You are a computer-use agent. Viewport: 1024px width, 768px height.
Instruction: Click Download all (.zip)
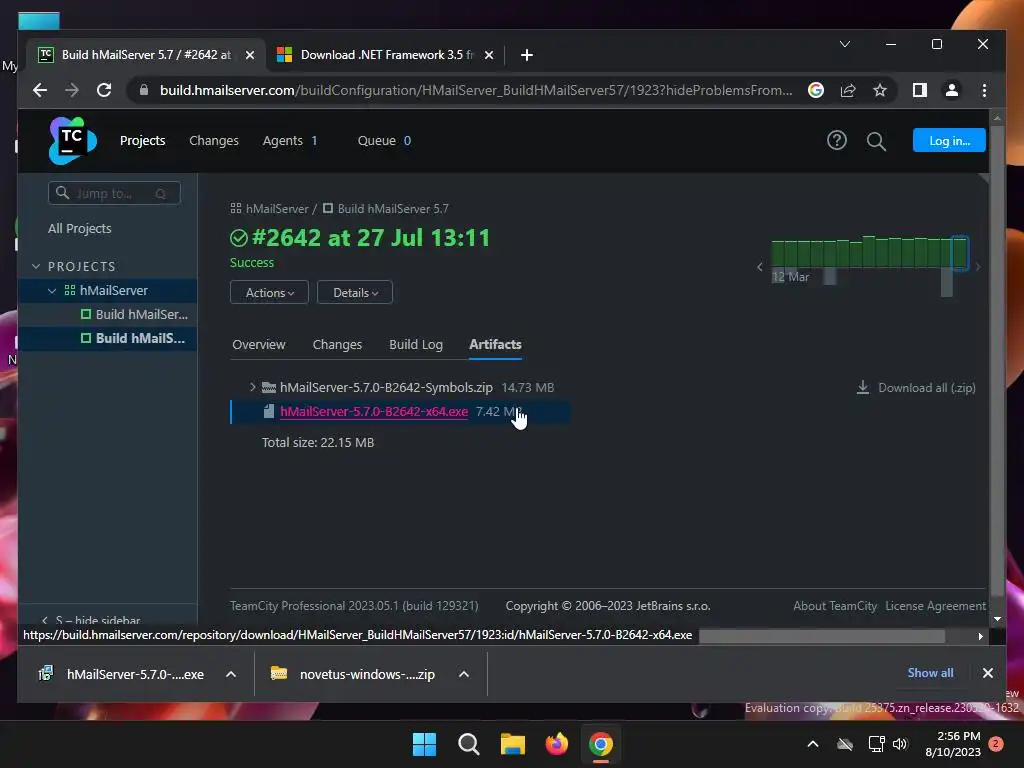click(x=927, y=387)
